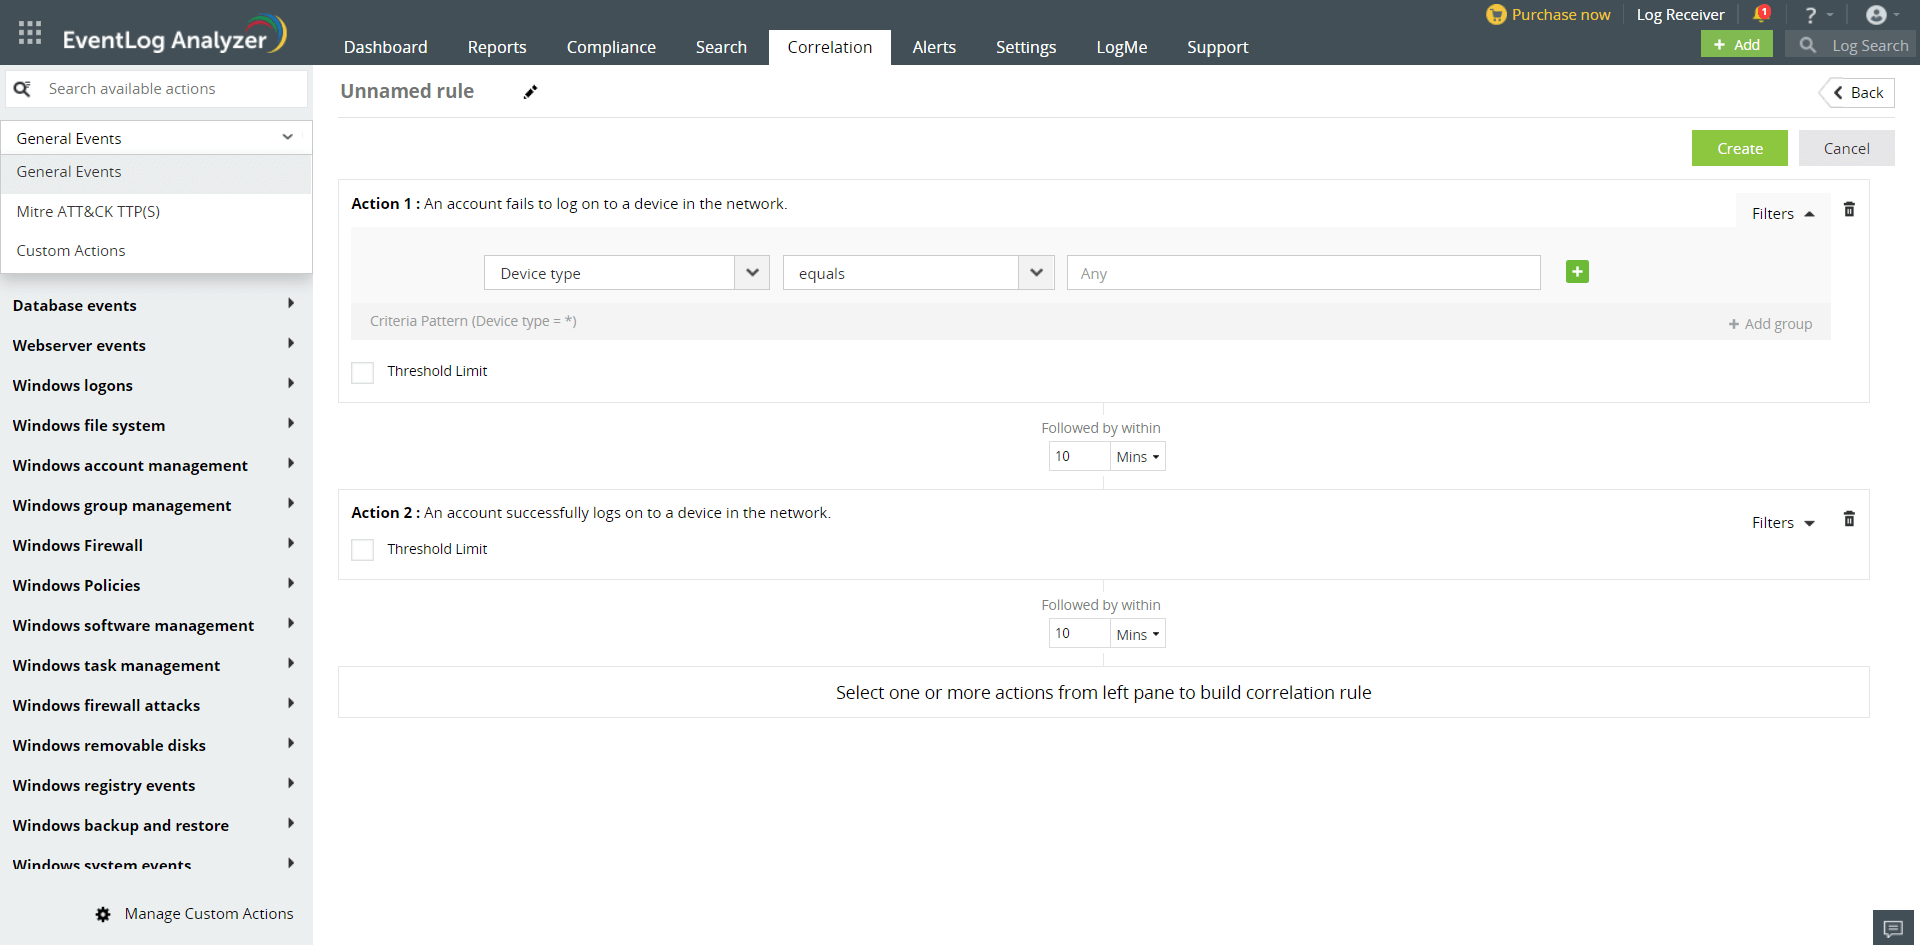Delete Action 2 using trash icon
This screenshot has width=1920, height=945.
(x=1849, y=519)
